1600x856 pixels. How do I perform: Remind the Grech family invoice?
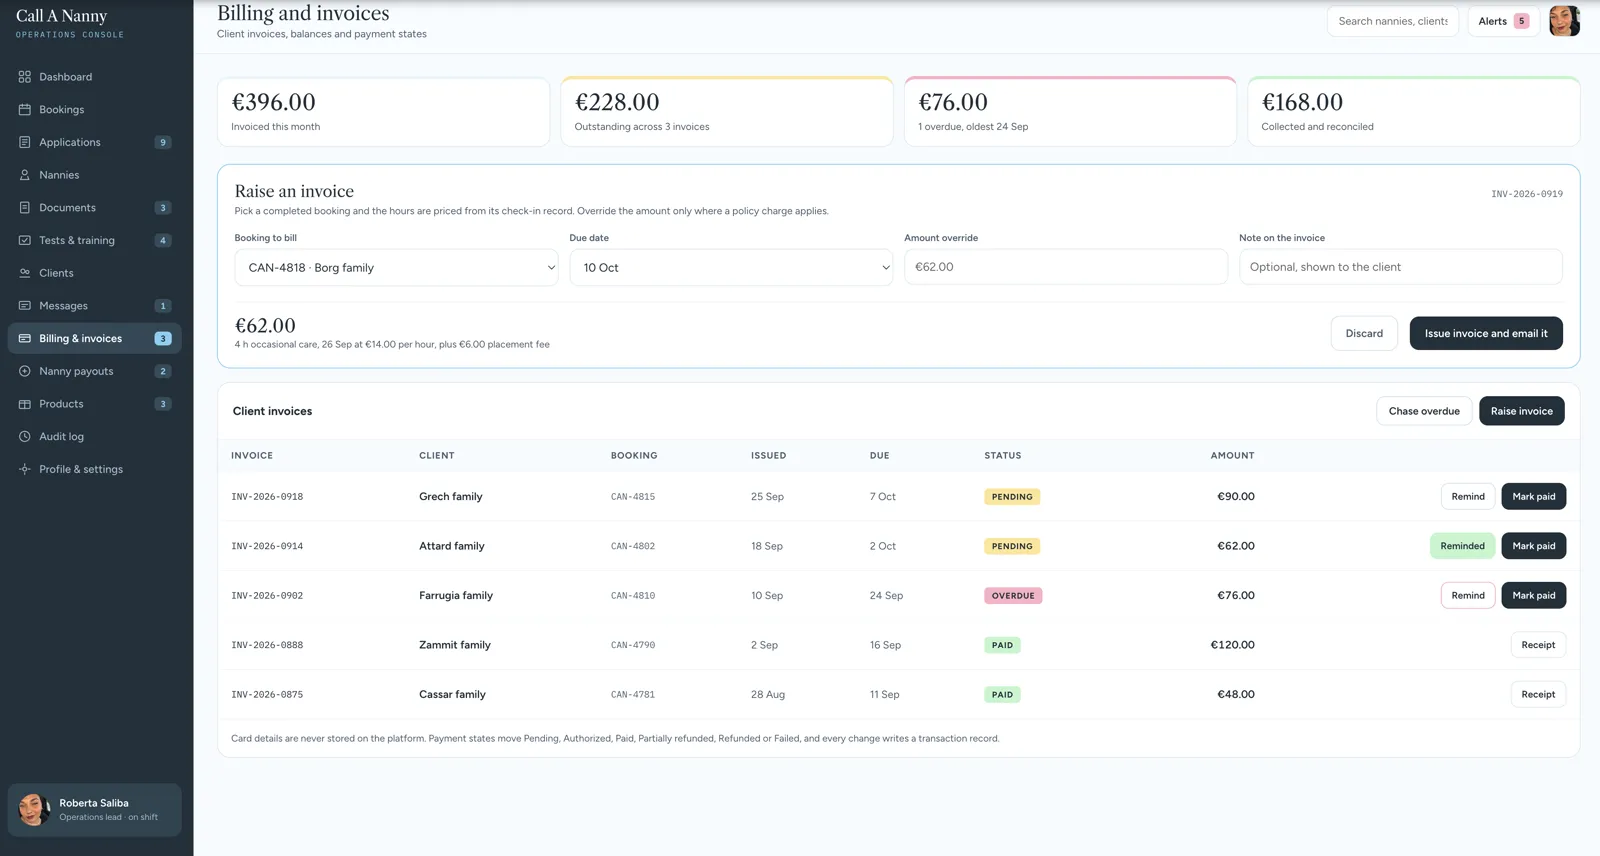click(x=1468, y=496)
